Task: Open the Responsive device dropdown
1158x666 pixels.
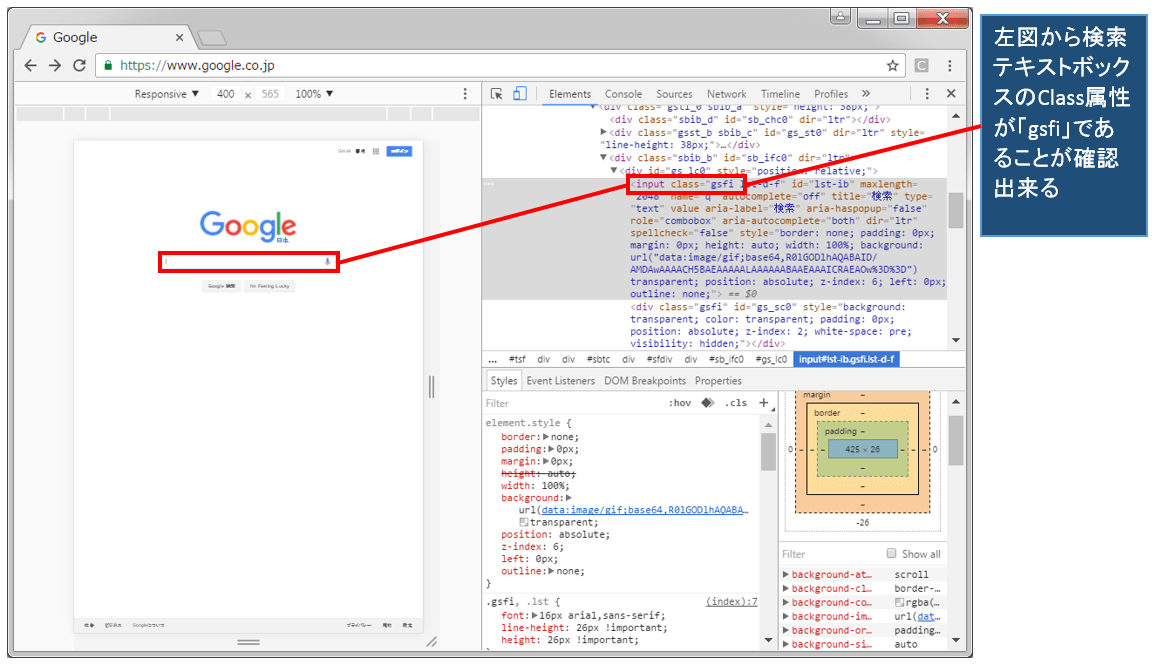Action: coord(167,94)
